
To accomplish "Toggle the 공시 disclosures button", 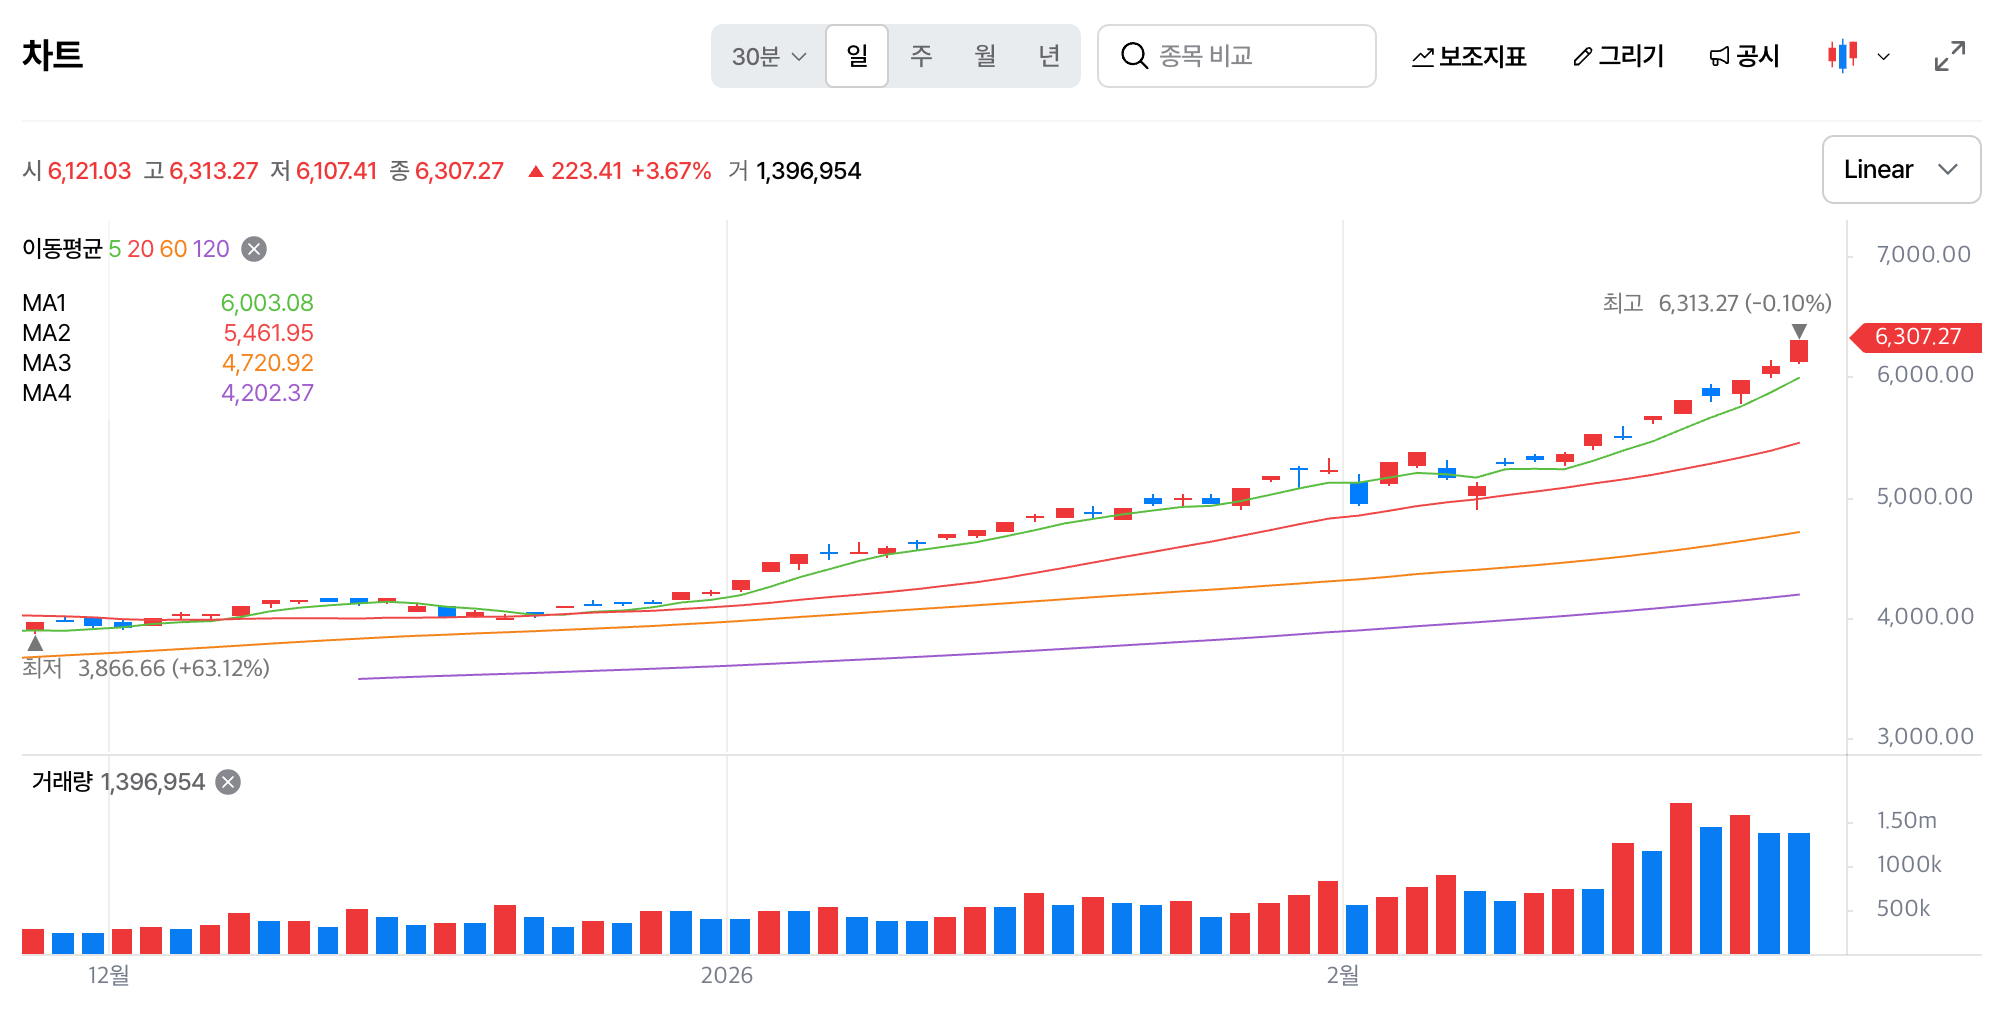I will pos(1744,57).
